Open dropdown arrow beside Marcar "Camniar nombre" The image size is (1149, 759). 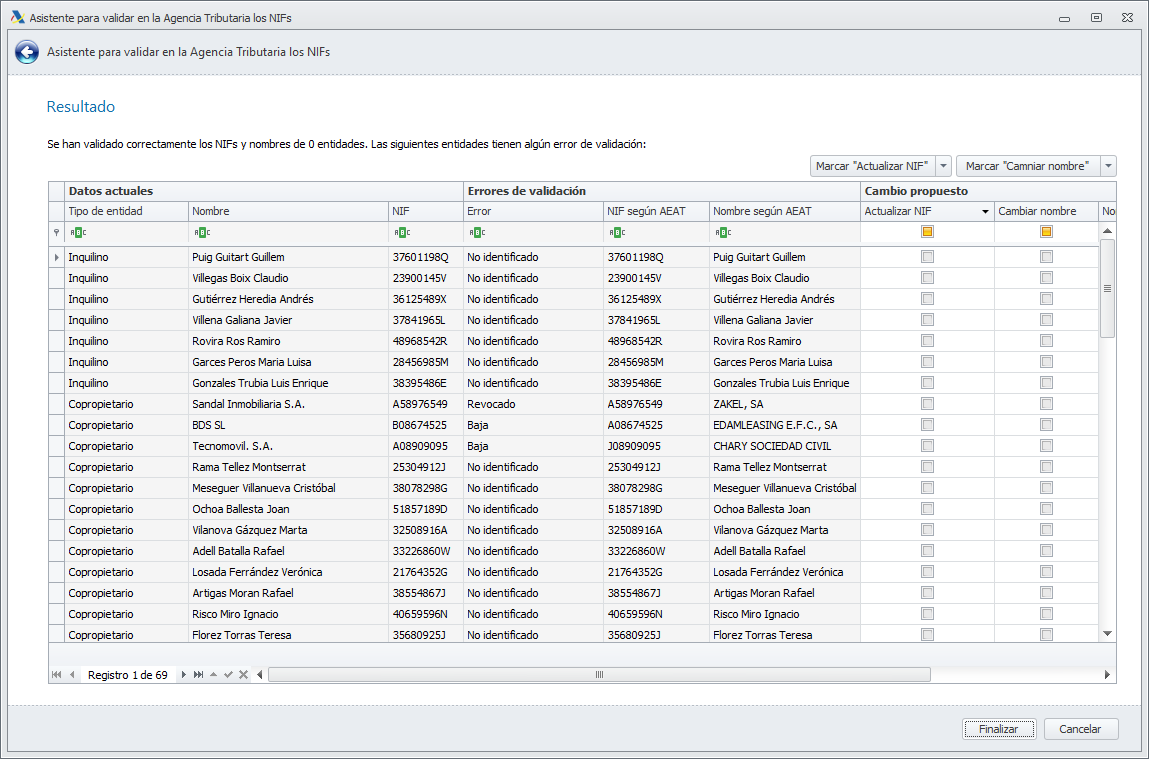(1108, 166)
